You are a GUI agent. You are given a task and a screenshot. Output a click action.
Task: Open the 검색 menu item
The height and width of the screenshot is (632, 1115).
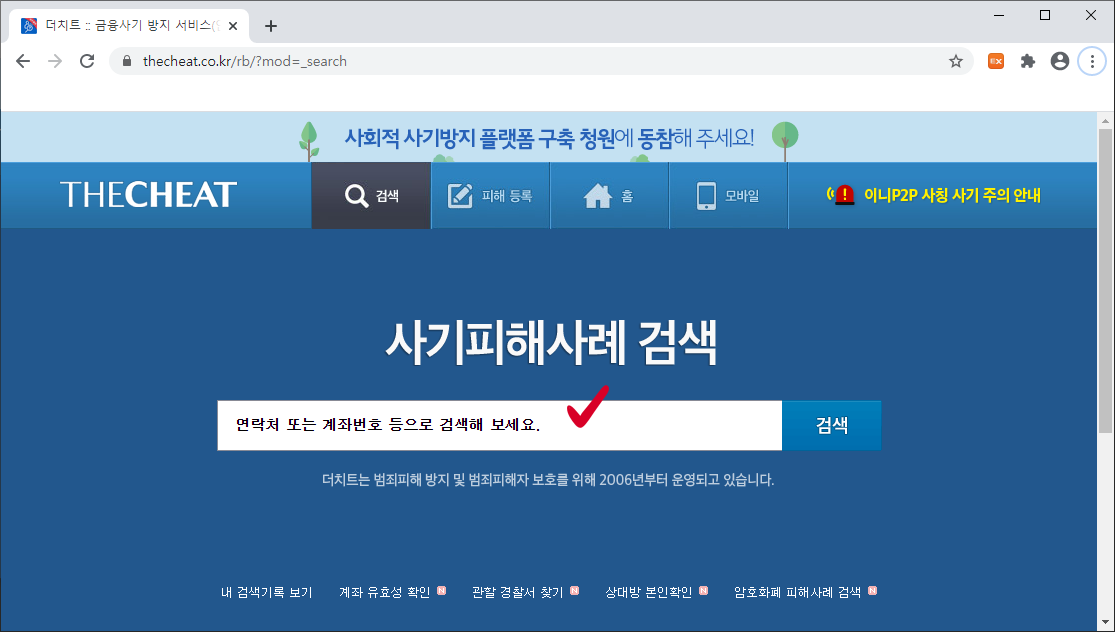coord(371,196)
